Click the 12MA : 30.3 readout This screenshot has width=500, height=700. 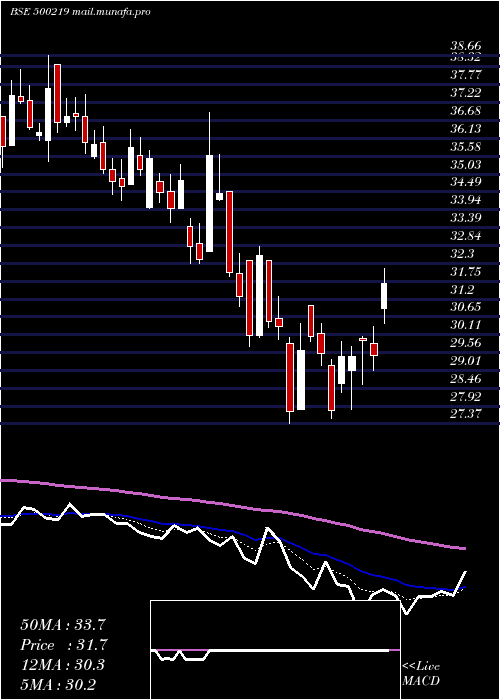point(62,665)
